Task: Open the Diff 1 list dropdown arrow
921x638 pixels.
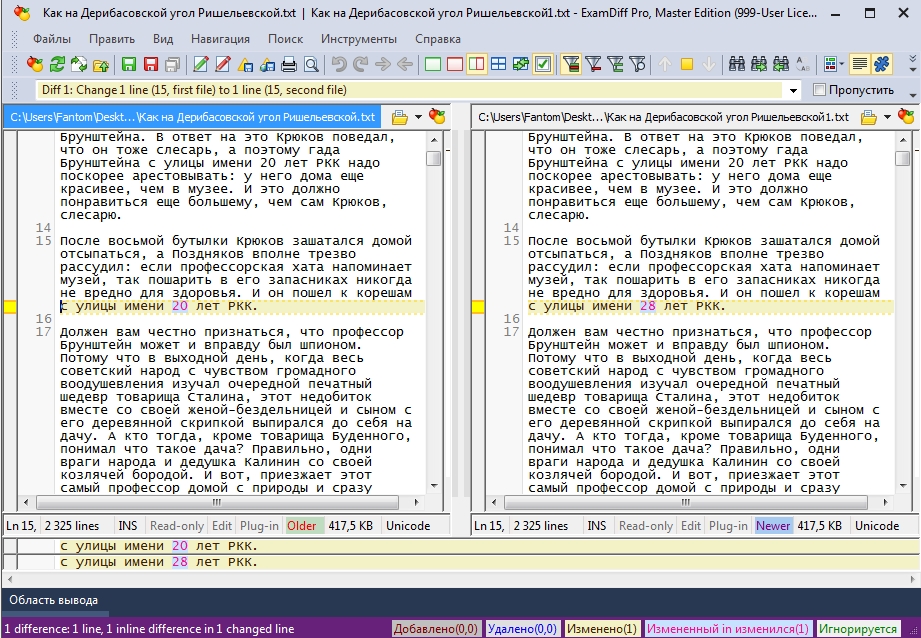Action: tap(794, 90)
